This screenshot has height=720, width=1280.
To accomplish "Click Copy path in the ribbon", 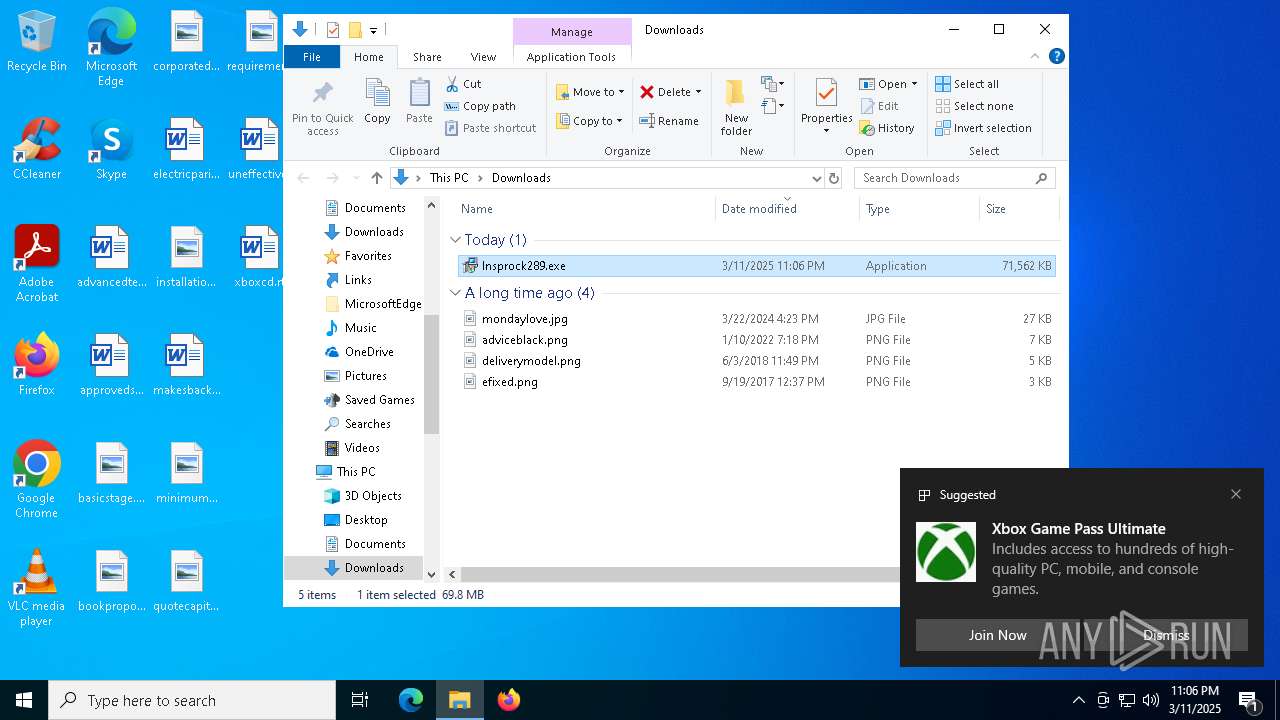I will tap(480, 106).
